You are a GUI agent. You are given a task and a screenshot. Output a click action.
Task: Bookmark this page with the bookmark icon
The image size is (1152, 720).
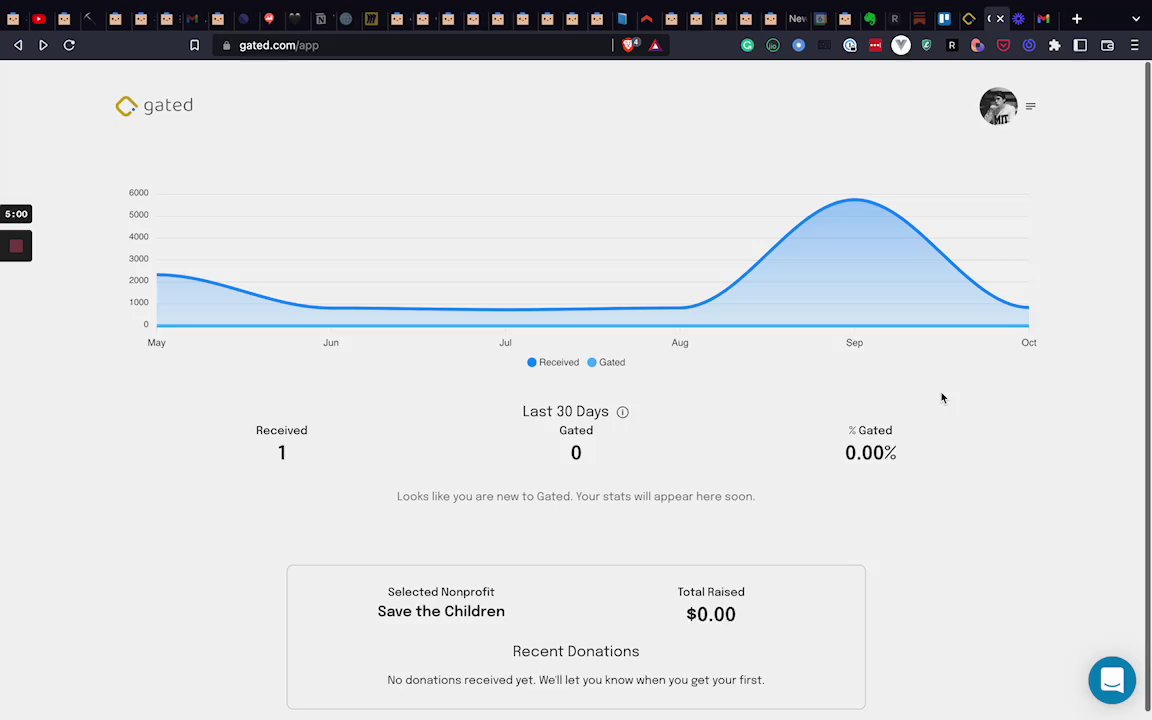point(195,46)
